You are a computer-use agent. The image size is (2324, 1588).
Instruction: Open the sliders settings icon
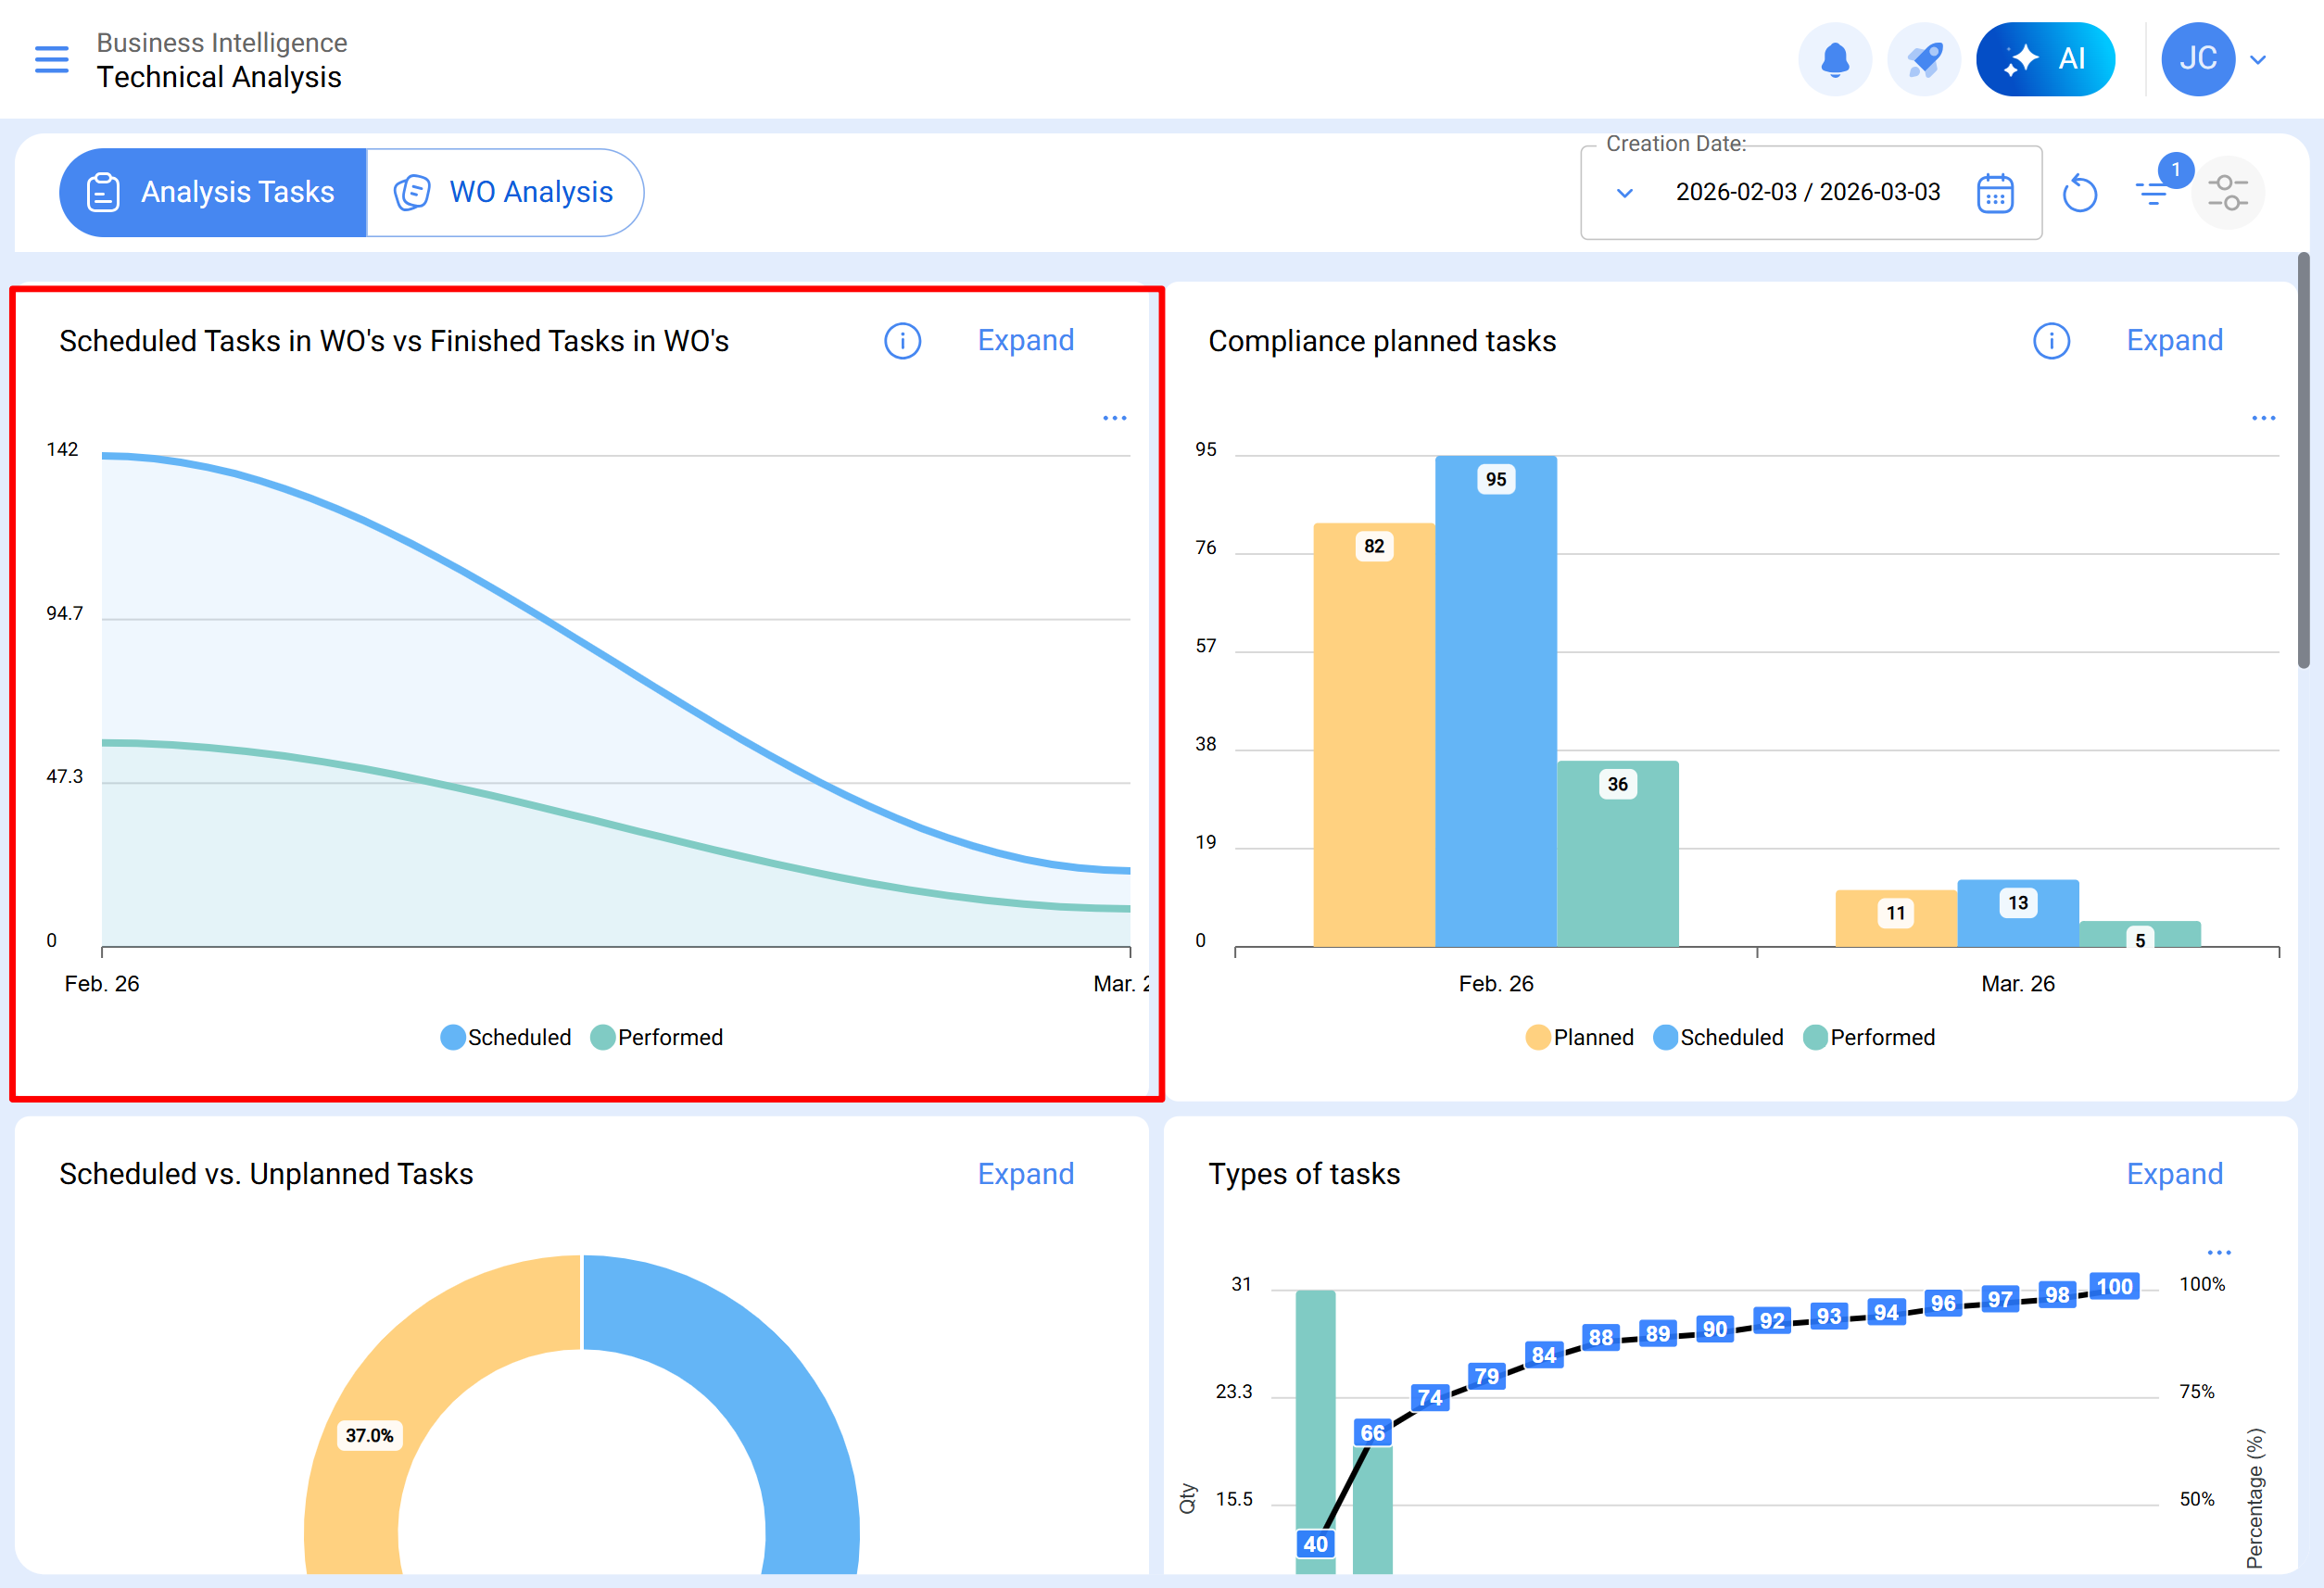click(x=2227, y=192)
